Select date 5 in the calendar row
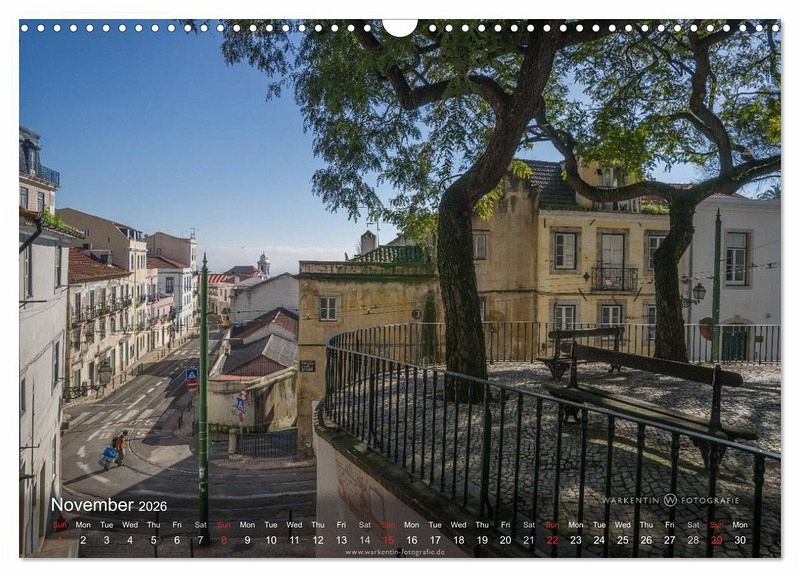Screen dimensions: 800x577 (x=154, y=540)
